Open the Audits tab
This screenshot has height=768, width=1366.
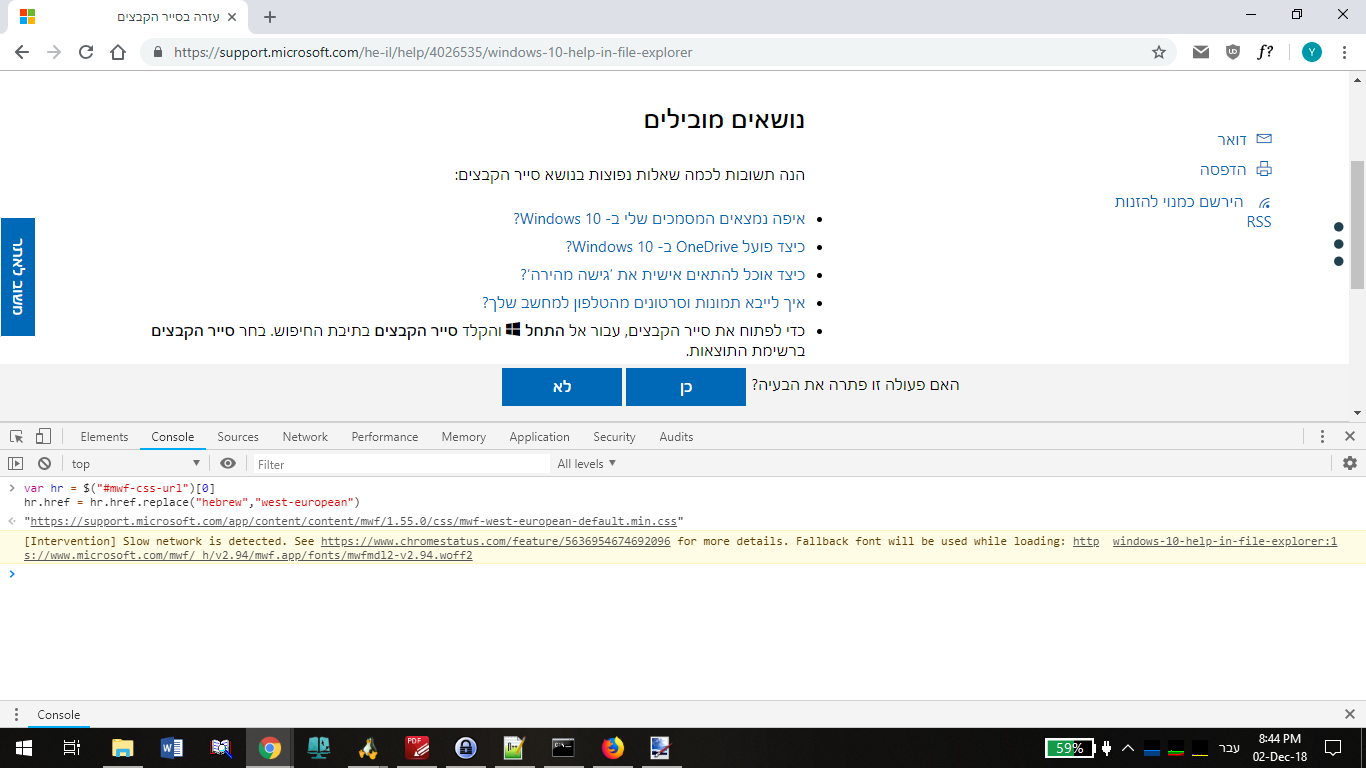pyautogui.click(x=676, y=437)
